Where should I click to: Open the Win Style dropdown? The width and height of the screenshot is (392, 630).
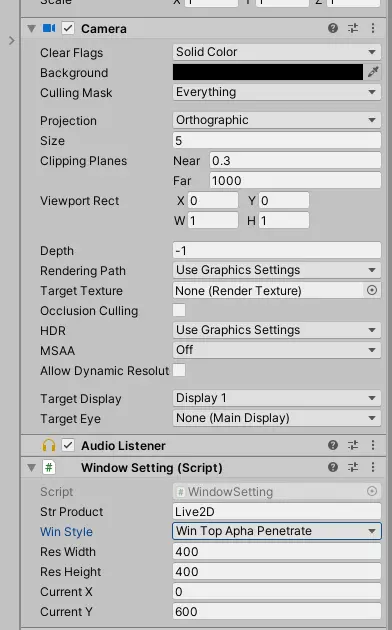tap(277, 531)
